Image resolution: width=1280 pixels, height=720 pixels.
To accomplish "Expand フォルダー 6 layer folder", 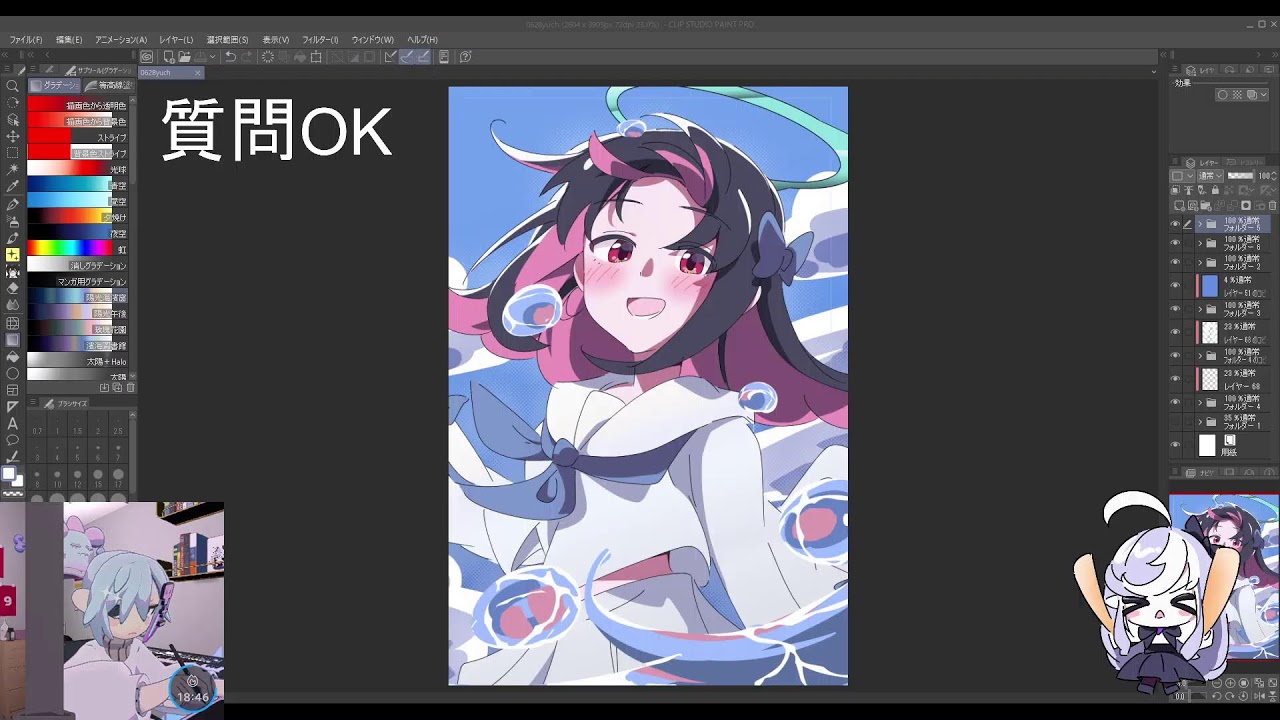I will pyautogui.click(x=1200, y=243).
